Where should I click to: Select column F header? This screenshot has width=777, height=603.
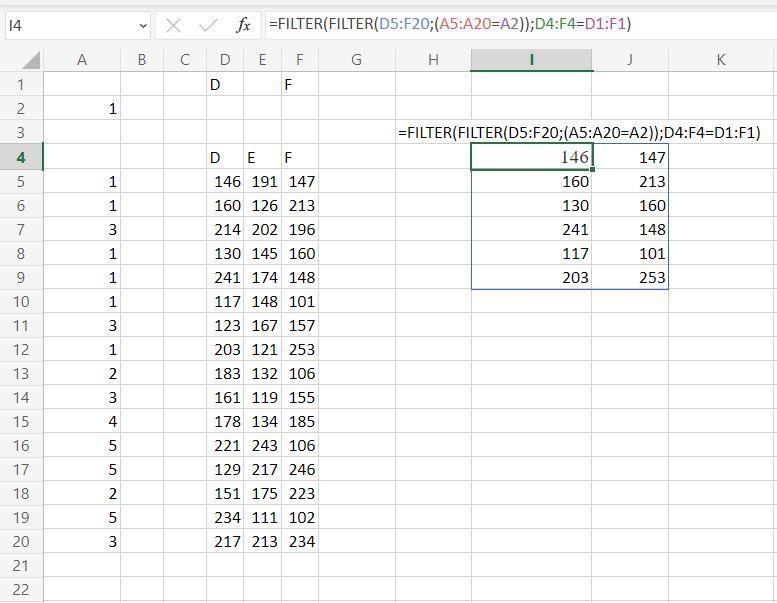[x=300, y=60]
